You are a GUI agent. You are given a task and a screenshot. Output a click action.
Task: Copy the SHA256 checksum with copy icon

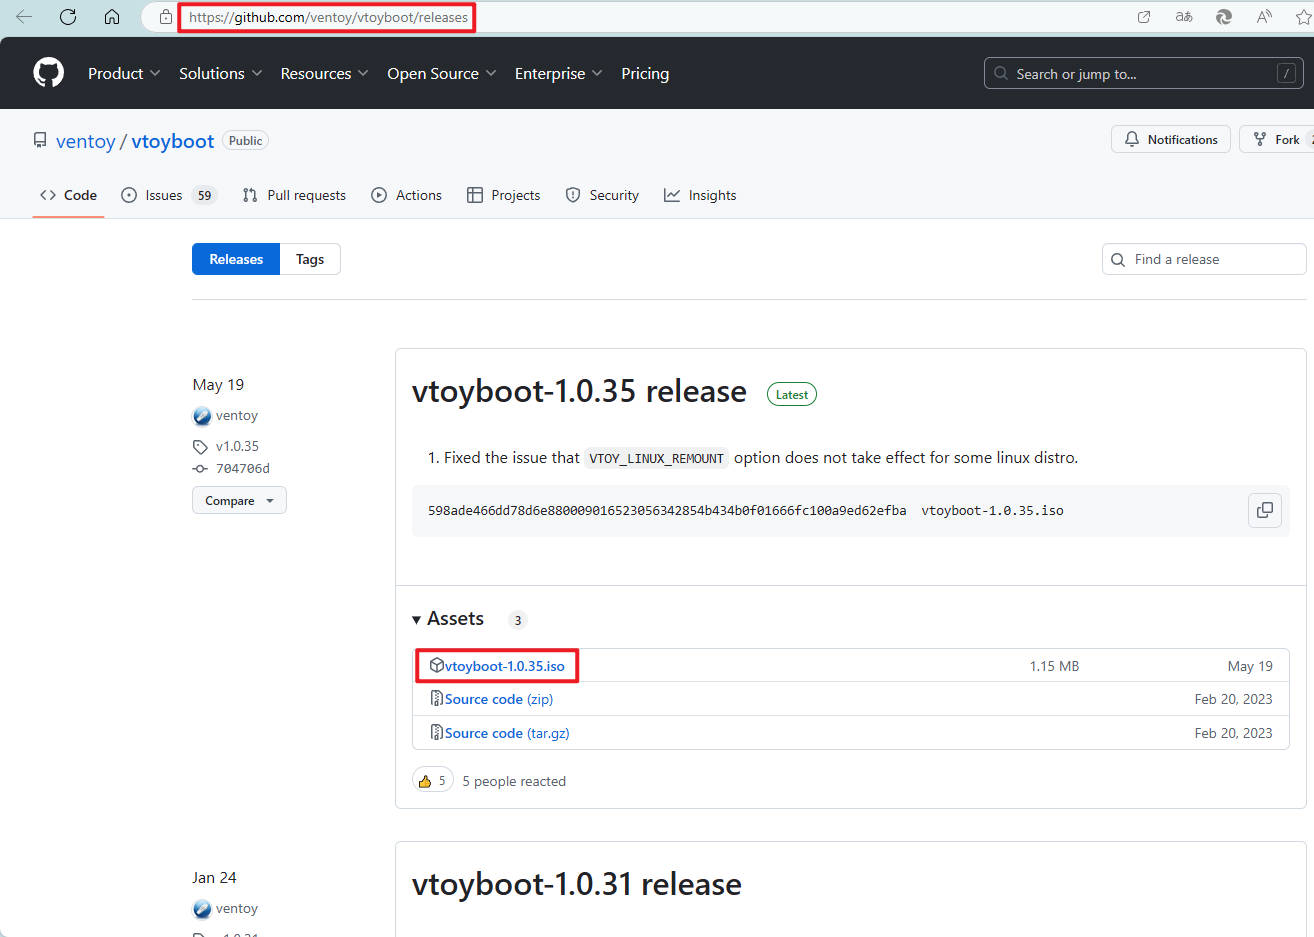pyautogui.click(x=1264, y=510)
